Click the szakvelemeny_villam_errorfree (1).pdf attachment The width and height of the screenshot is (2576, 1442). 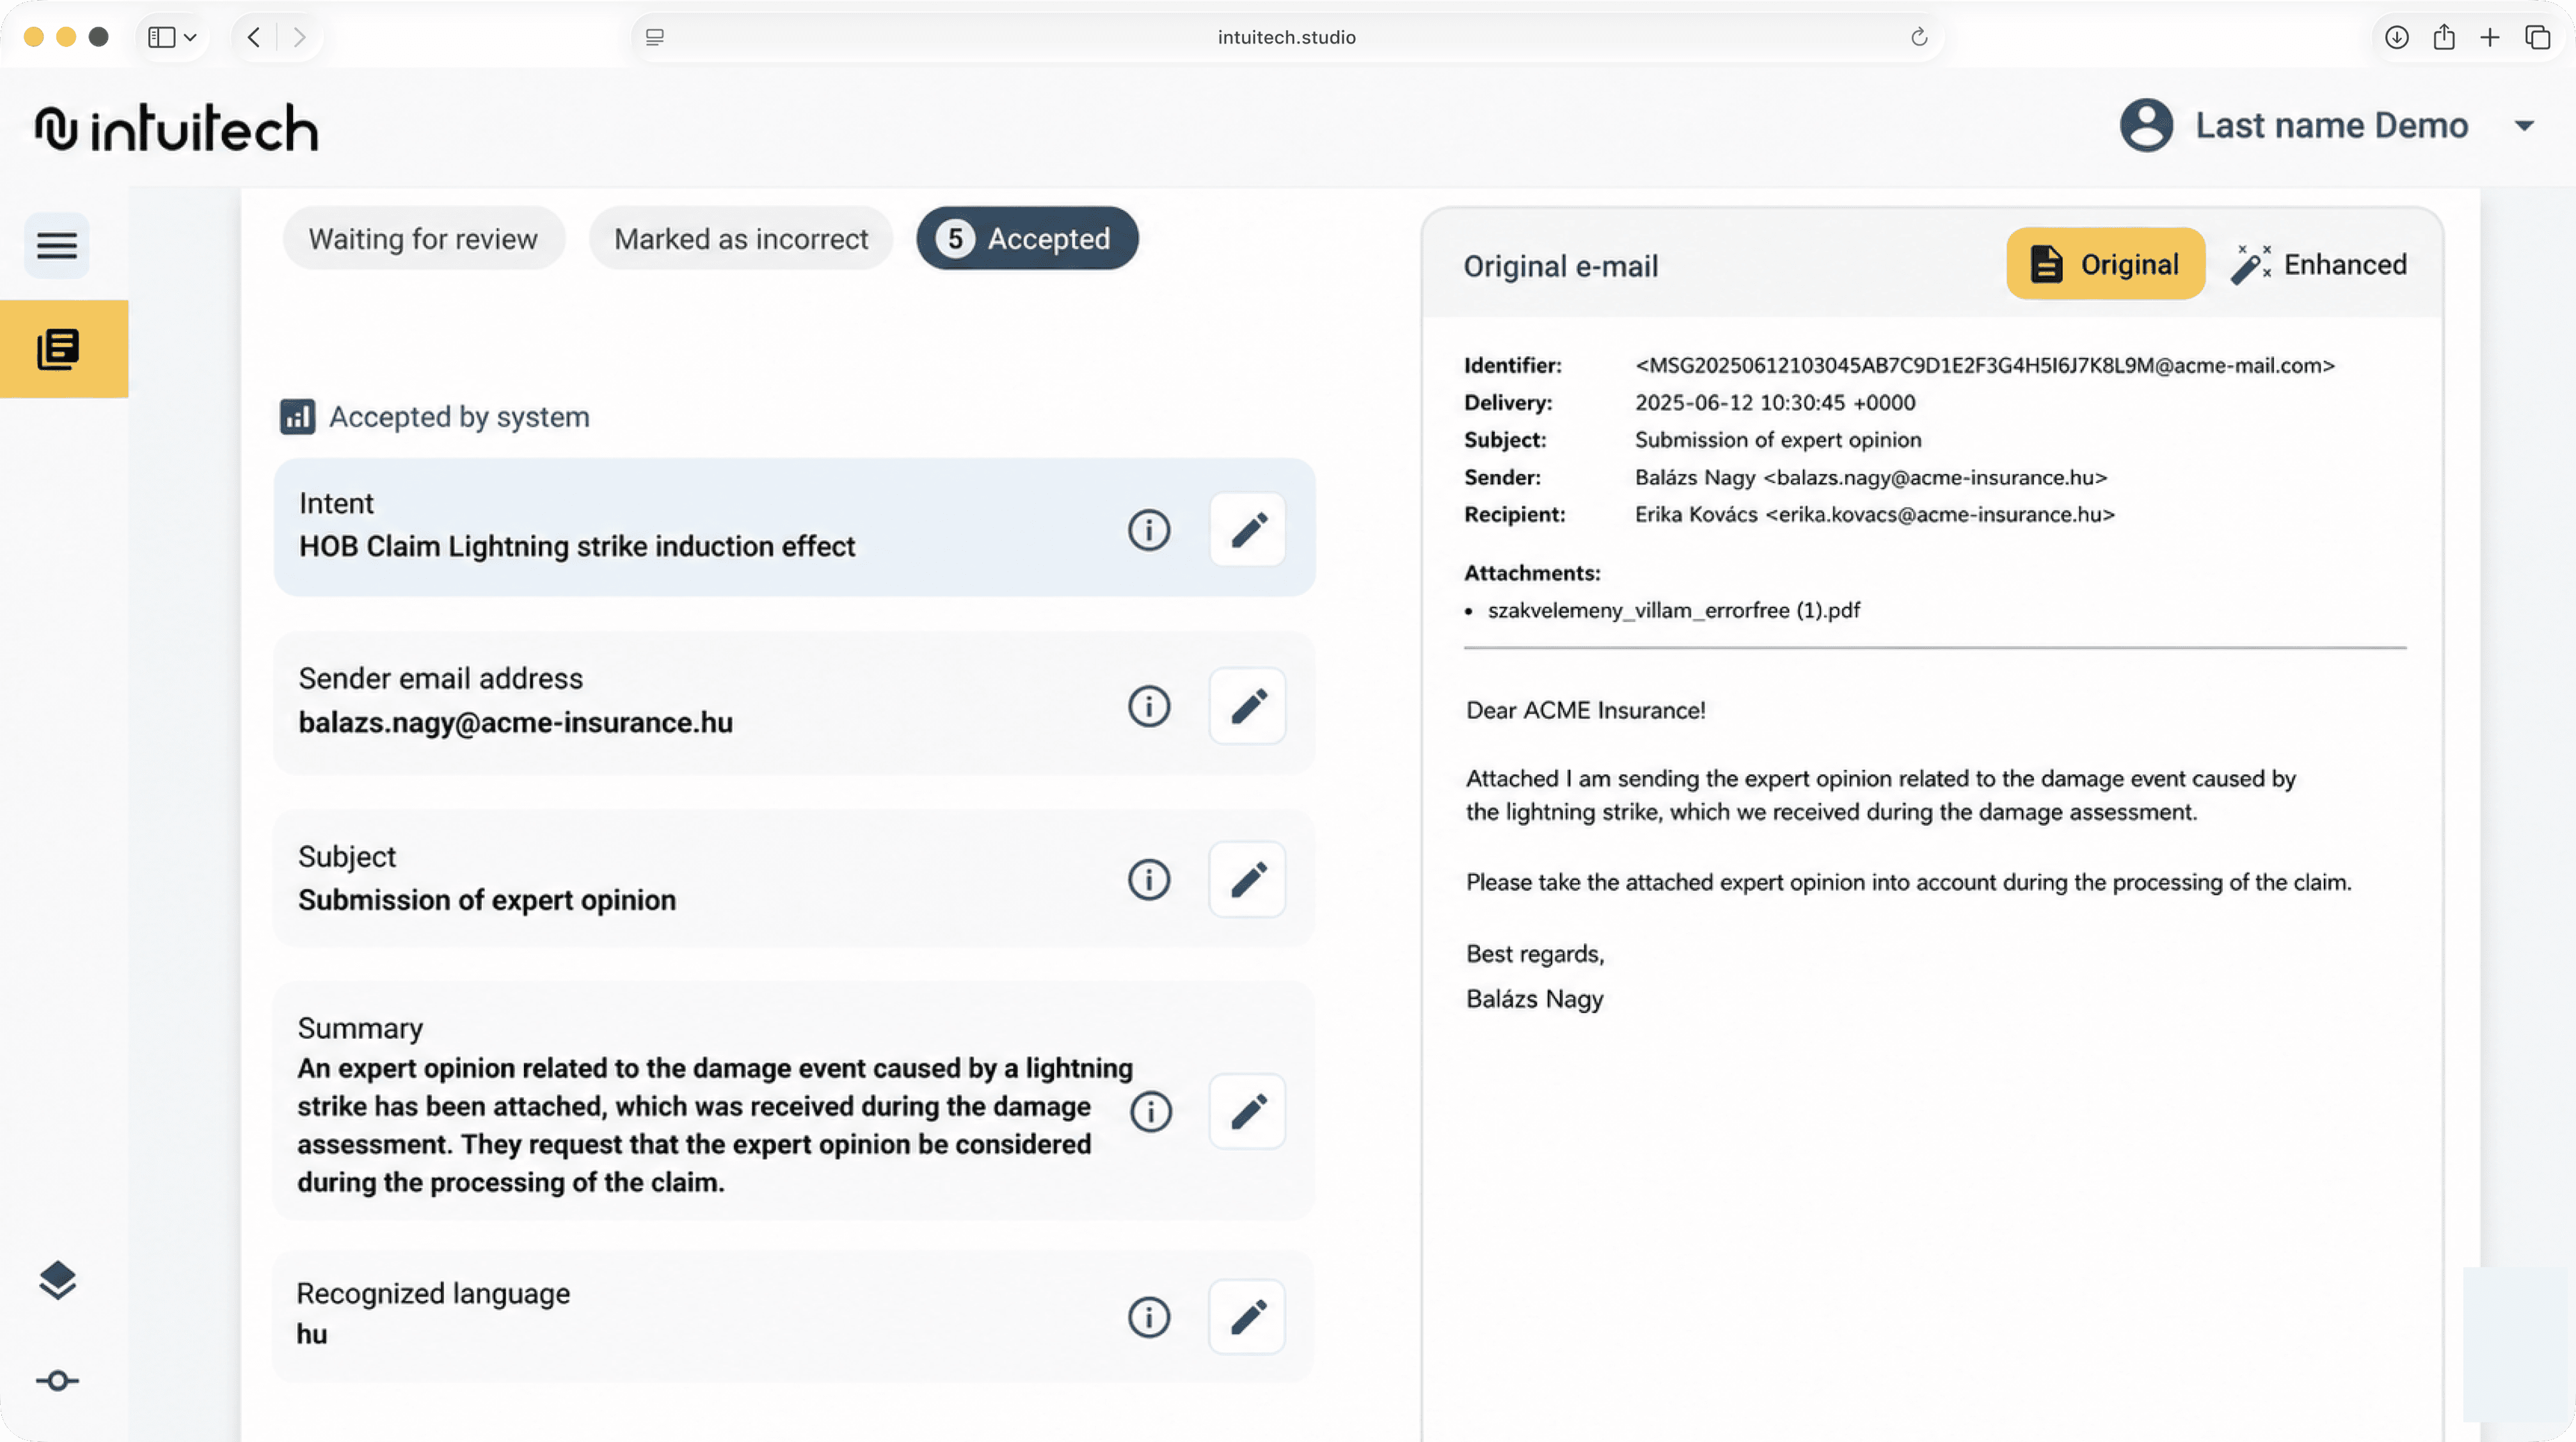tap(1673, 610)
